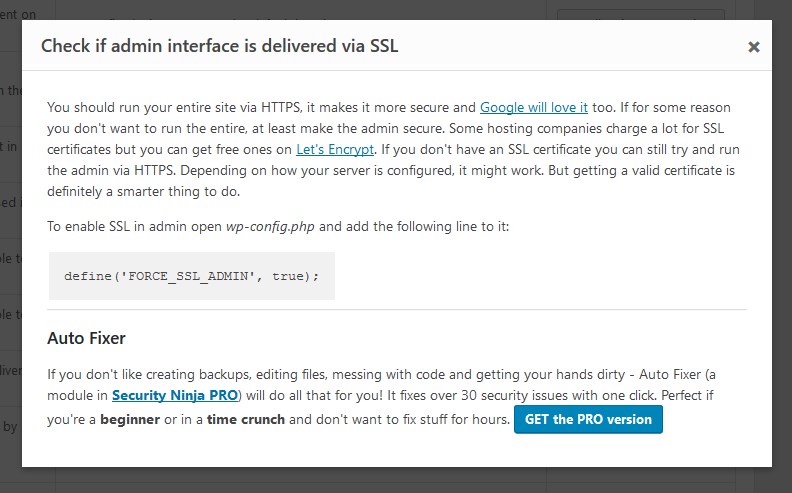The height and width of the screenshot is (493, 792).
Task: Click the dimmed "liver" background text
Action: pos(10,370)
